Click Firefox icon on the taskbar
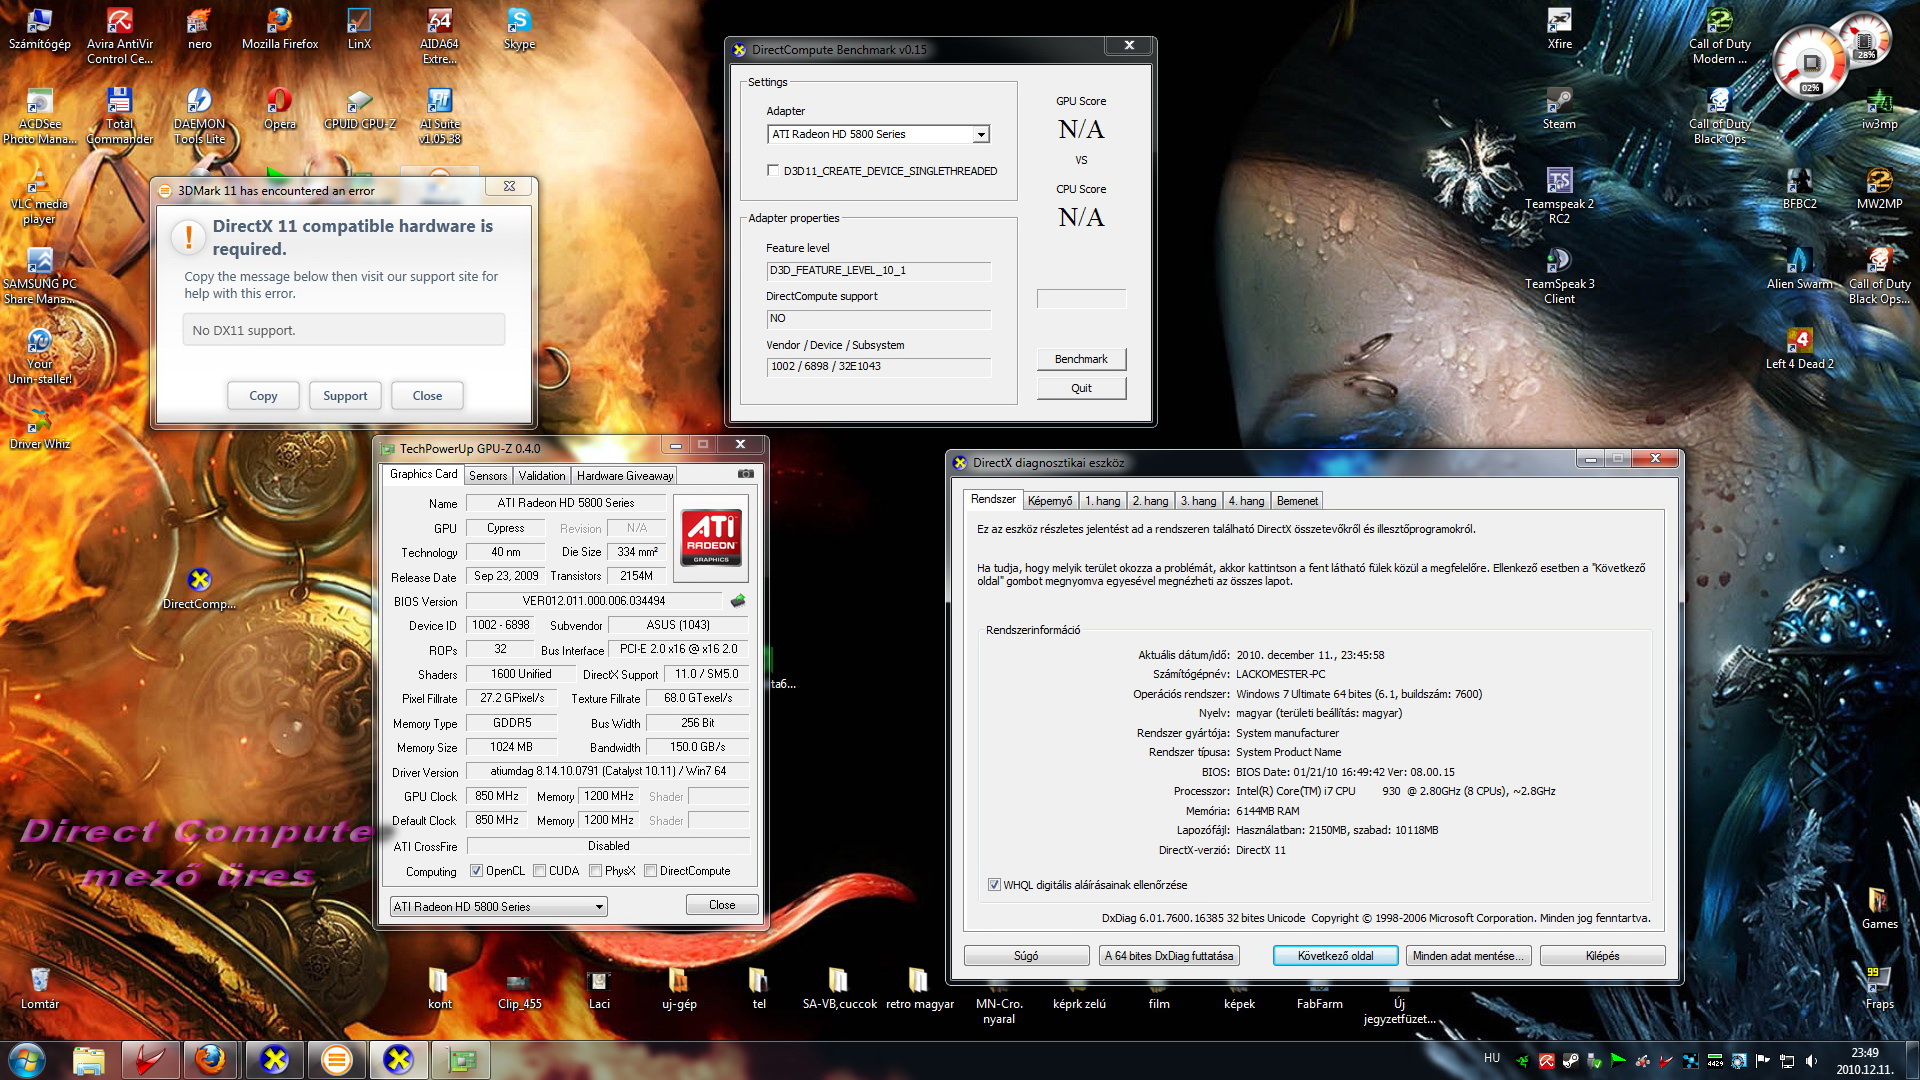 (211, 1060)
